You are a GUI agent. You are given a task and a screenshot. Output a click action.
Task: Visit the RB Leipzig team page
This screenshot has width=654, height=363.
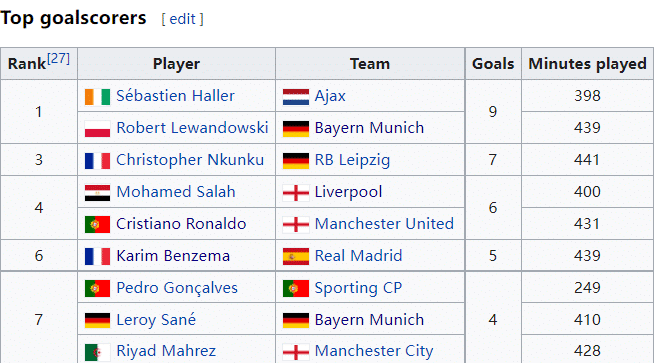coord(352,160)
